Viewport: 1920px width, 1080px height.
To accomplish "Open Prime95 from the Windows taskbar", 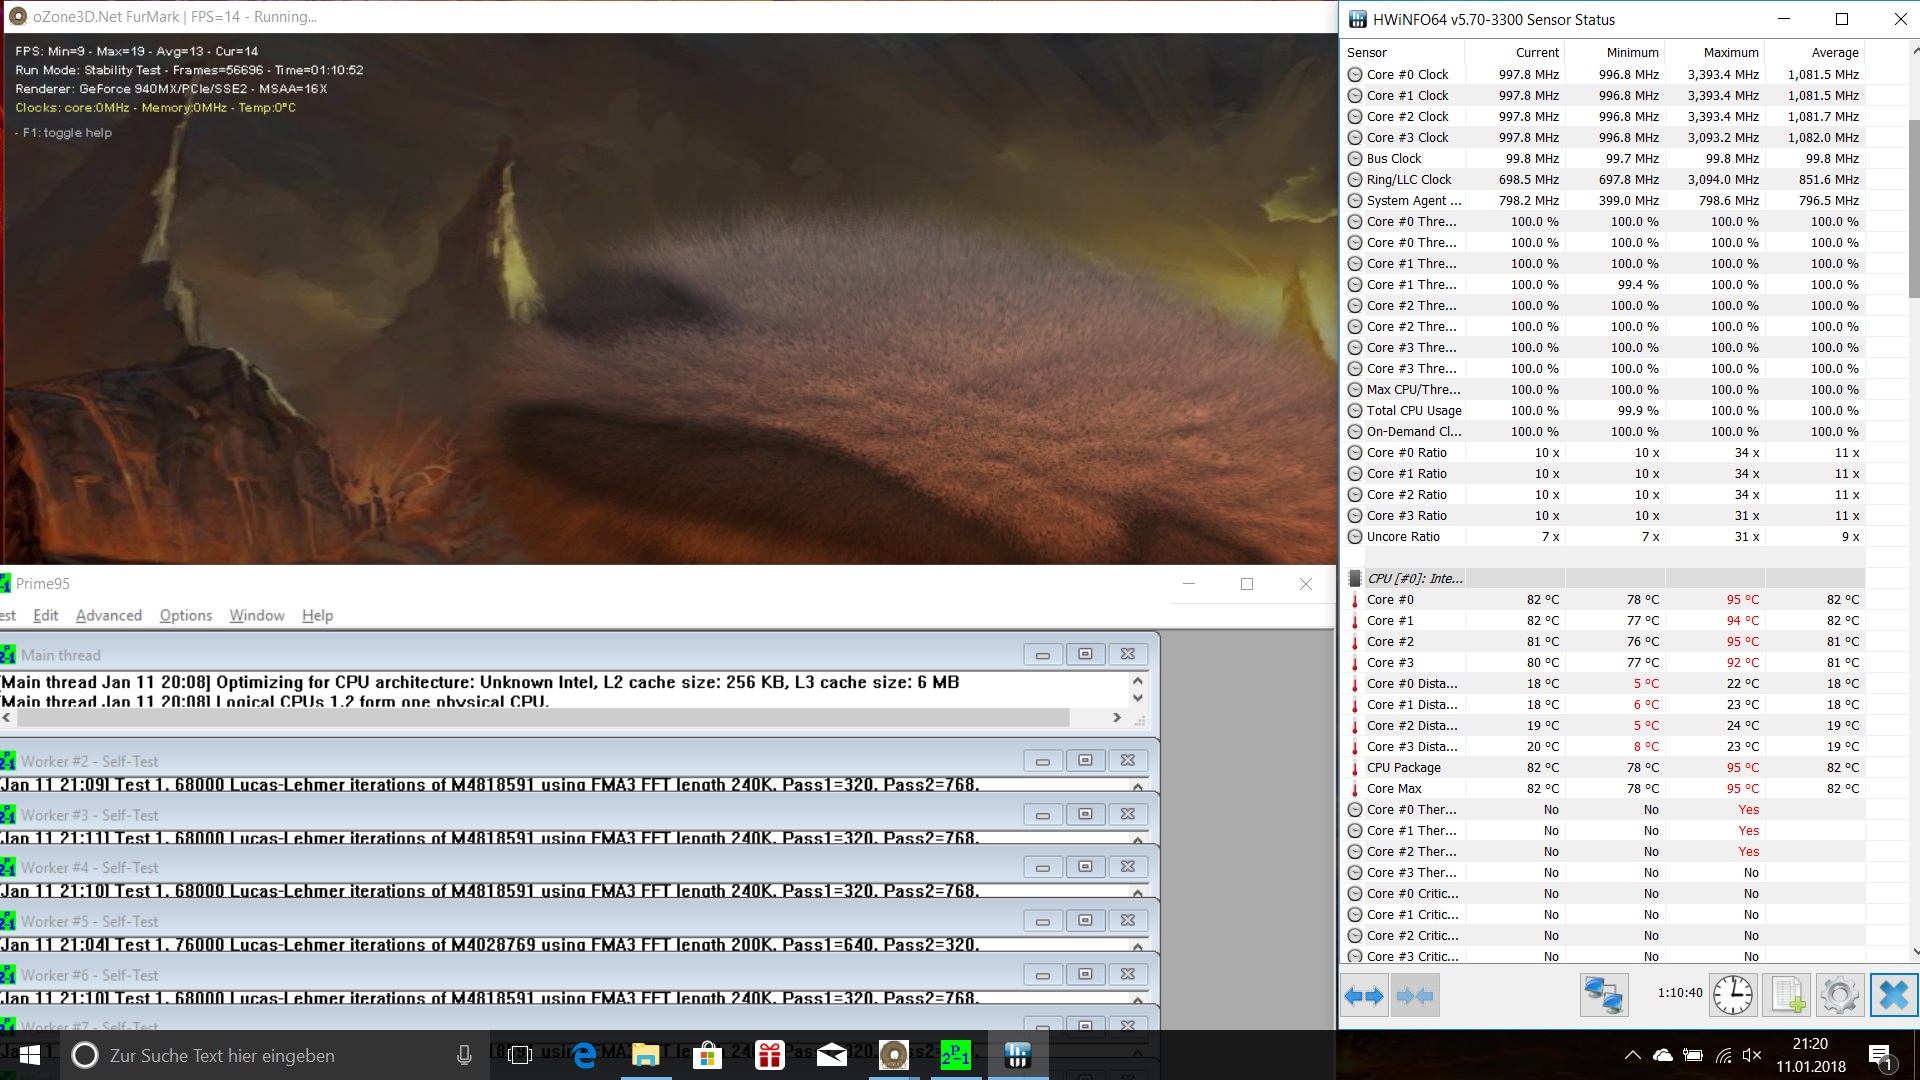I will (955, 1055).
